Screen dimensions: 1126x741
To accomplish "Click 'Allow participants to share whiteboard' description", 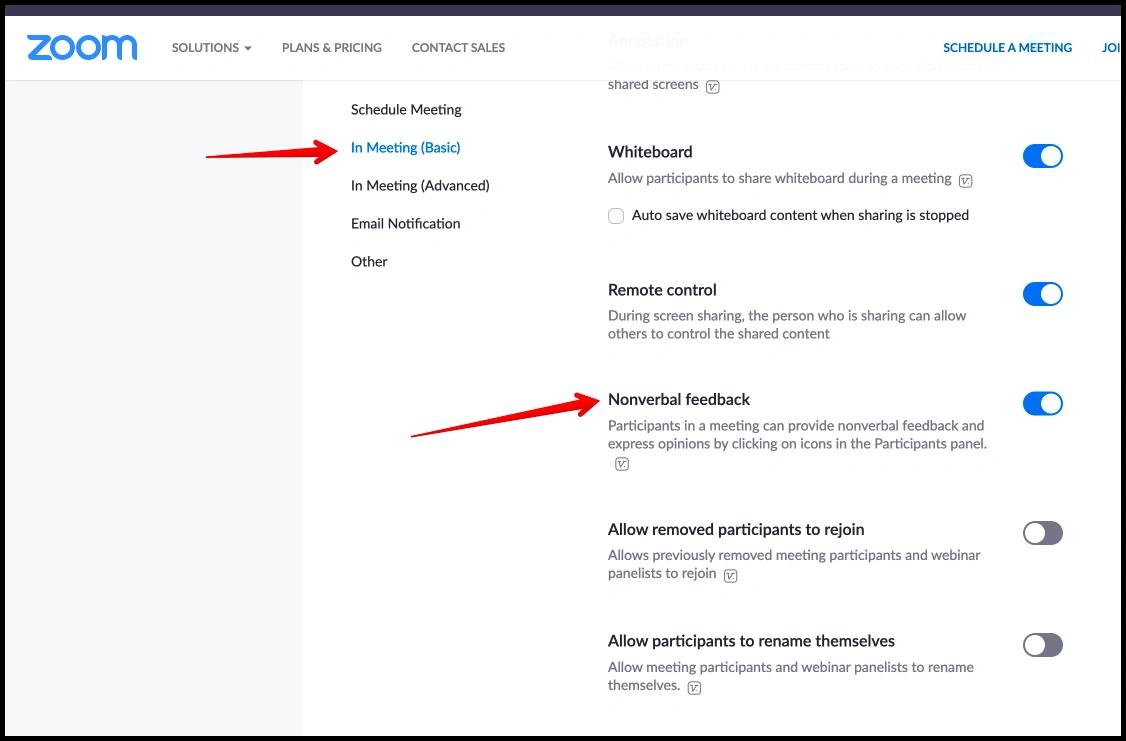I will (x=779, y=178).
